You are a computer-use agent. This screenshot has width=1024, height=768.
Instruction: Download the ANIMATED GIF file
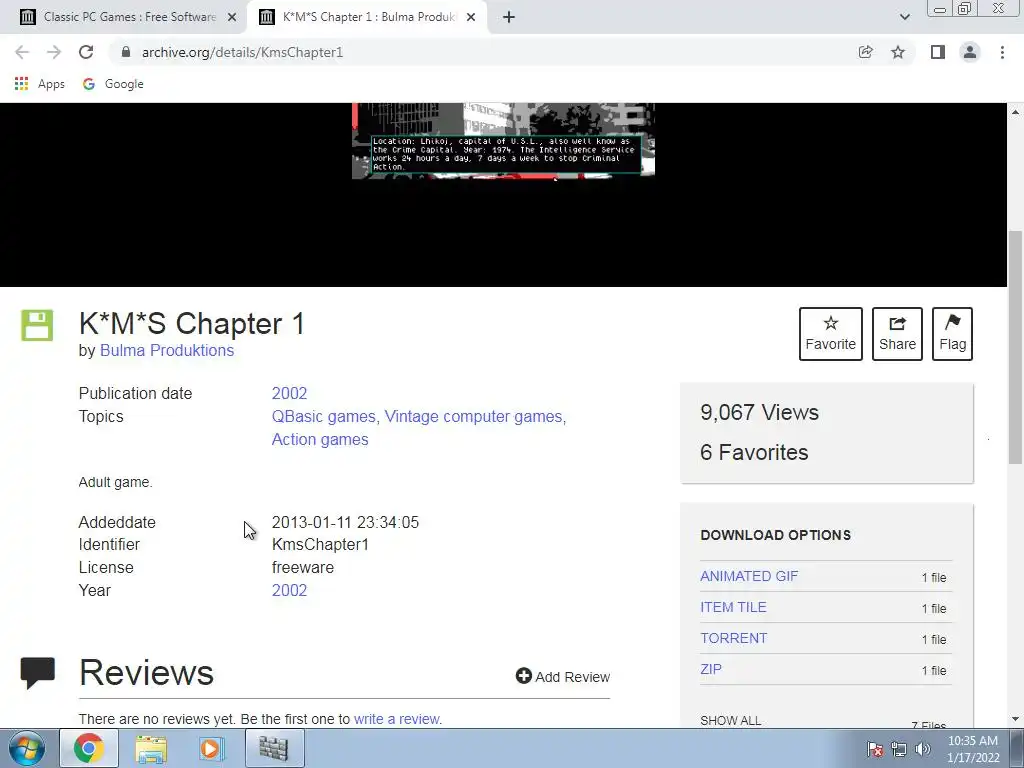[x=749, y=576]
